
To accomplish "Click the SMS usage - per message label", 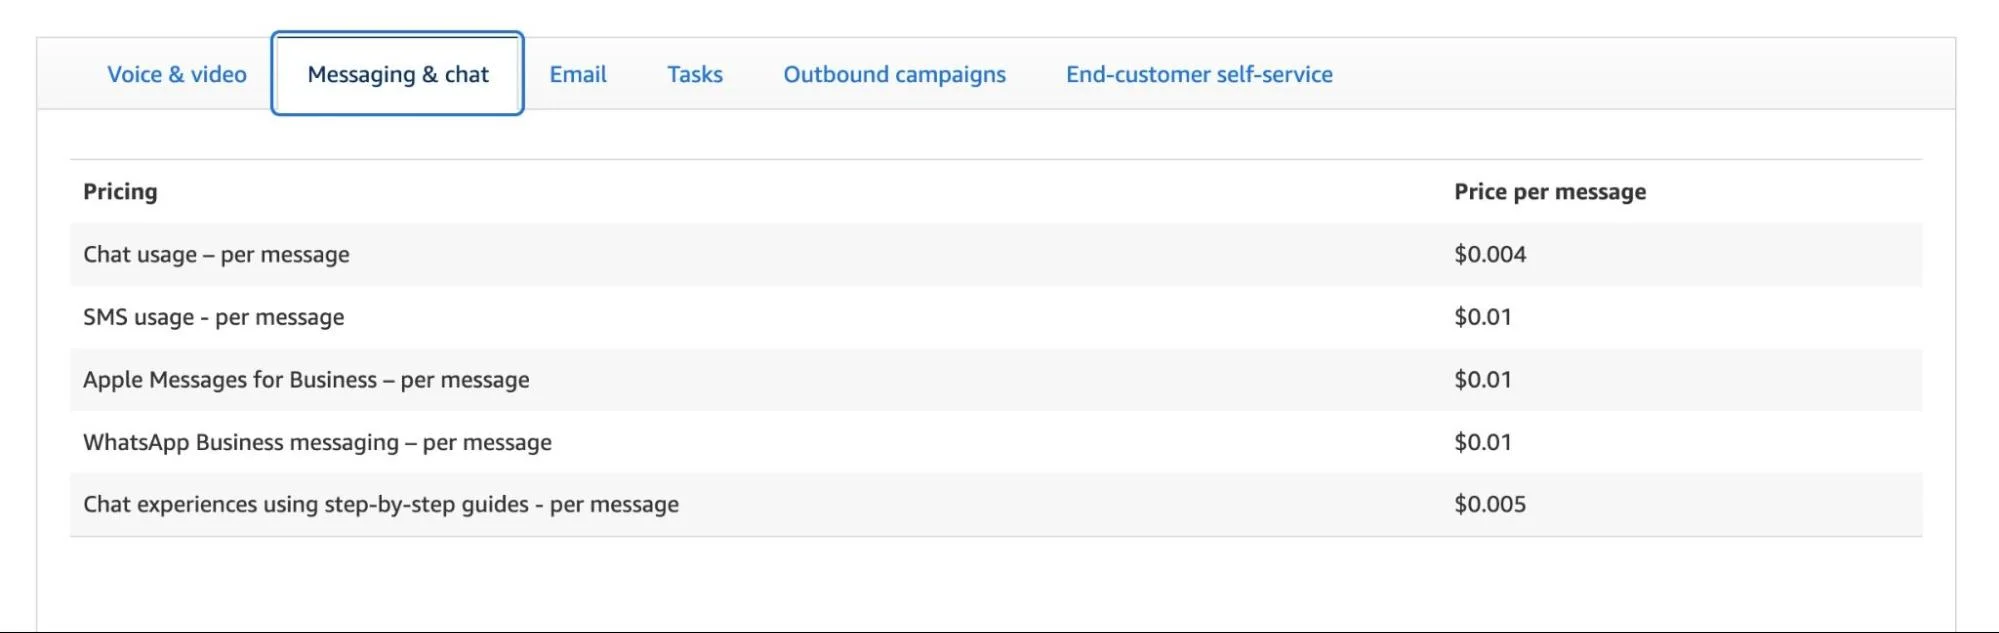I will (x=213, y=318).
